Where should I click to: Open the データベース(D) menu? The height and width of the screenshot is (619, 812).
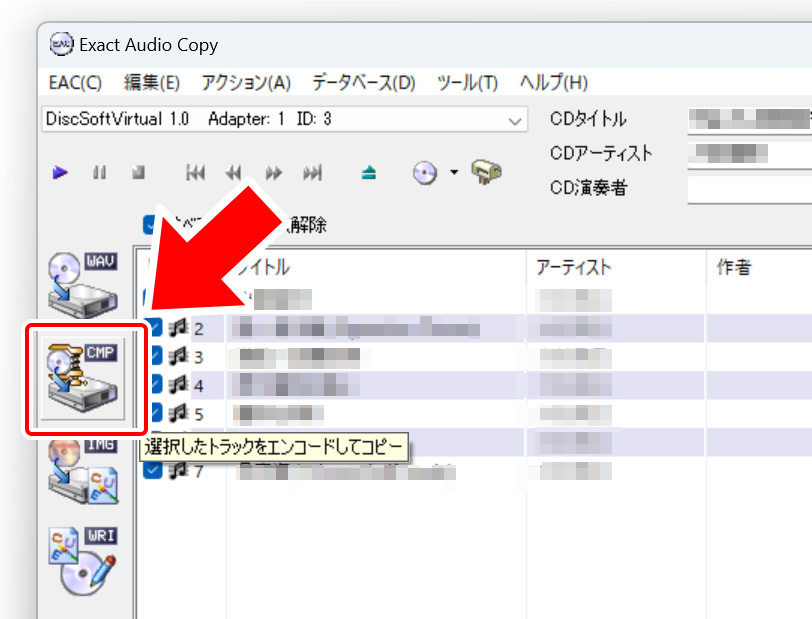(x=364, y=83)
